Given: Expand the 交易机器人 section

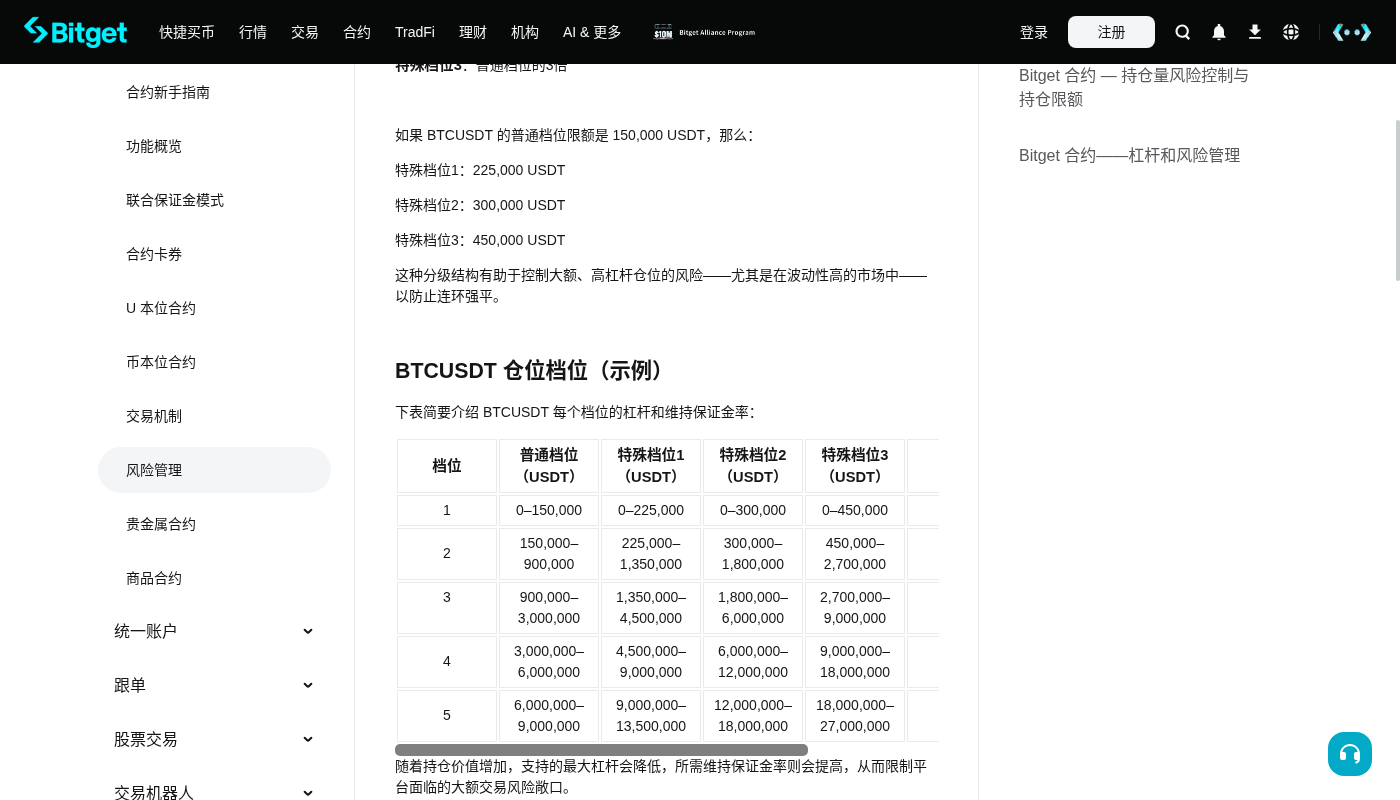Looking at the screenshot, I should click(x=214, y=793).
